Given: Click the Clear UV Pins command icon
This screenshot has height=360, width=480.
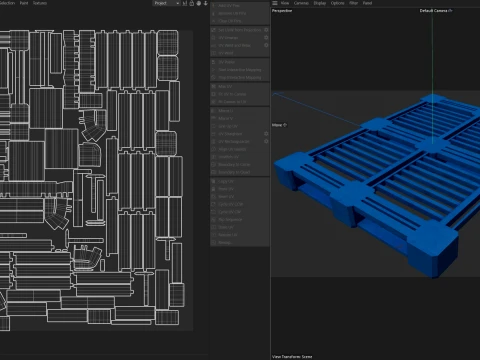Looking at the screenshot, I should pos(214,21).
